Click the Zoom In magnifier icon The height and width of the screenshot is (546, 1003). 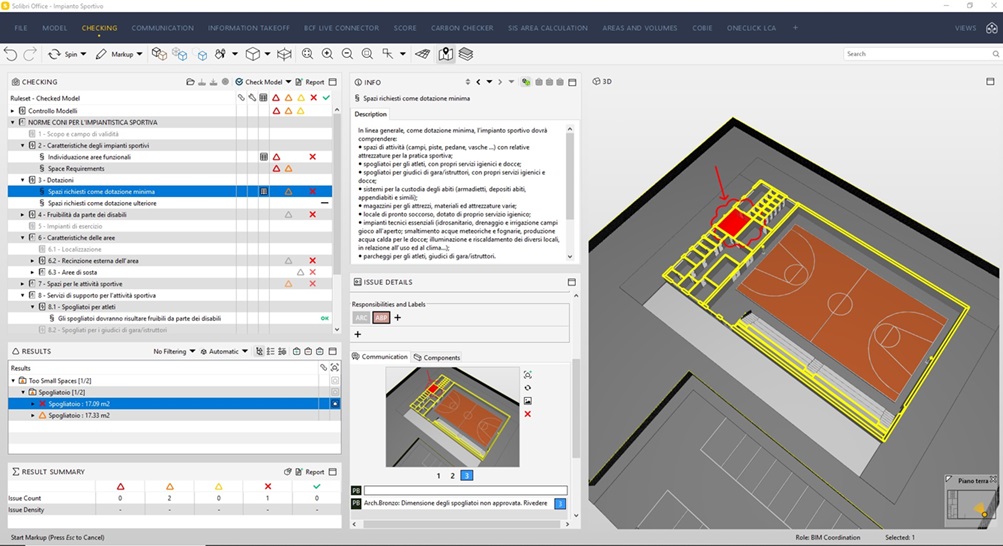[328, 54]
